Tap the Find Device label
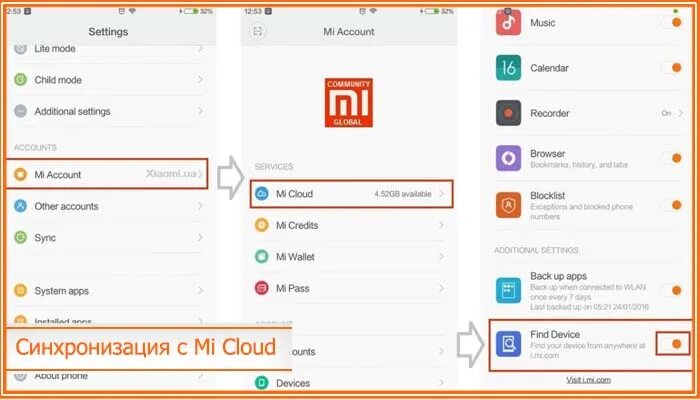This screenshot has width=700, height=400. 555,334
